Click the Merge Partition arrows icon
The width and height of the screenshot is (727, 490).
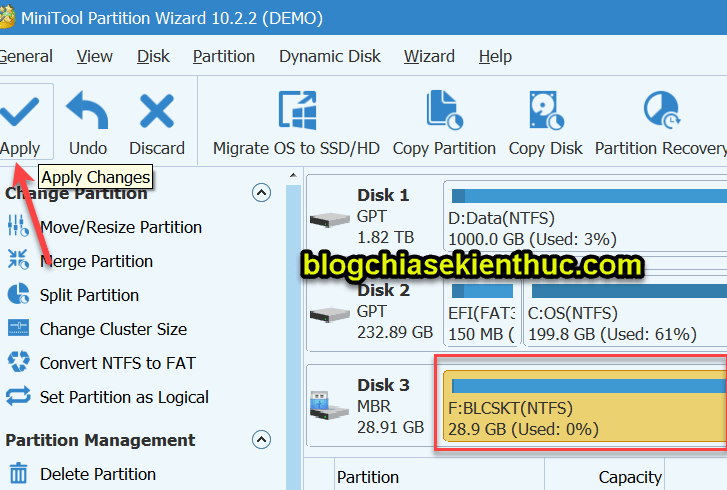[x=18, y=260]
